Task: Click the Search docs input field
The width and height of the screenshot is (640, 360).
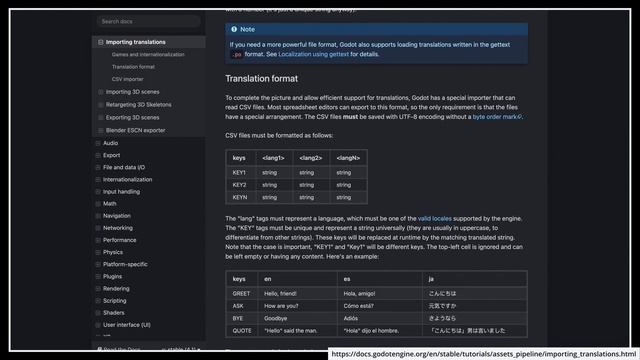Action: tap(149, 21)
